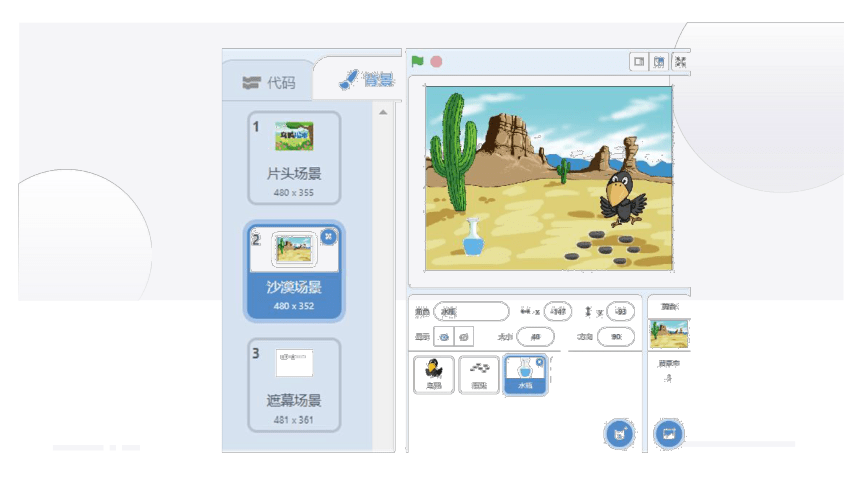Viewport: 860px width, 484px height.
Task: Enter full screen stage mode
Action: click(680, 61)
